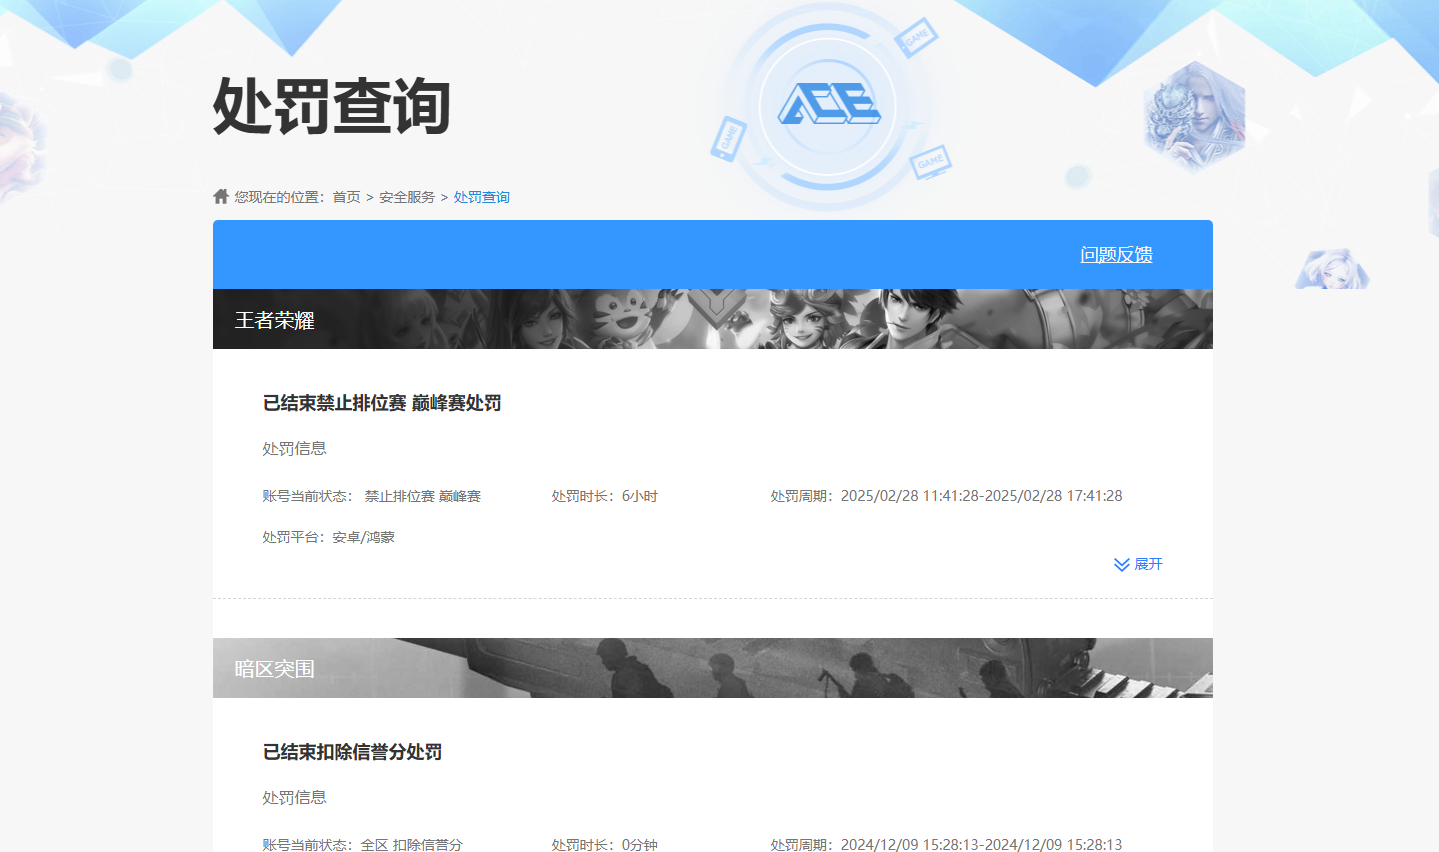Click the 安全服务 breadcrumb entry
The height and width of the screenshot is (852, 1439).
pyautogui.click(x=405, y=196)
